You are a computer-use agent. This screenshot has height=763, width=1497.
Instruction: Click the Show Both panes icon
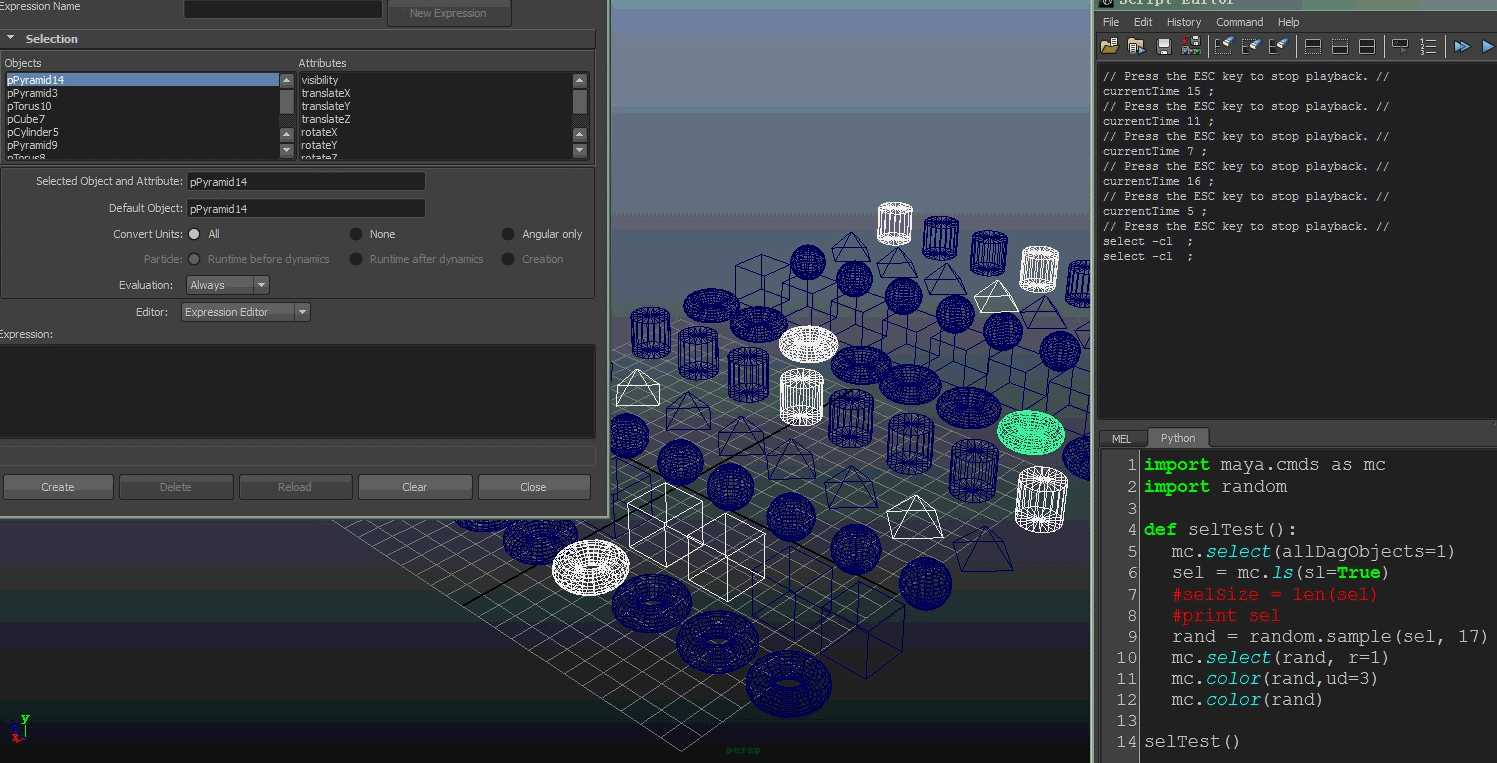(x=1367, y=46)
